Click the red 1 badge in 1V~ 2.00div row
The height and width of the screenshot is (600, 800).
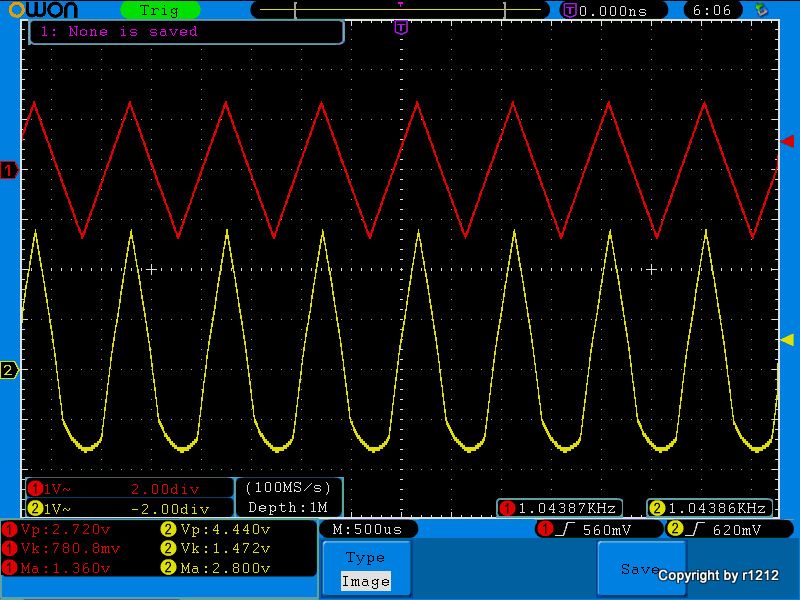tap(35, 489)
